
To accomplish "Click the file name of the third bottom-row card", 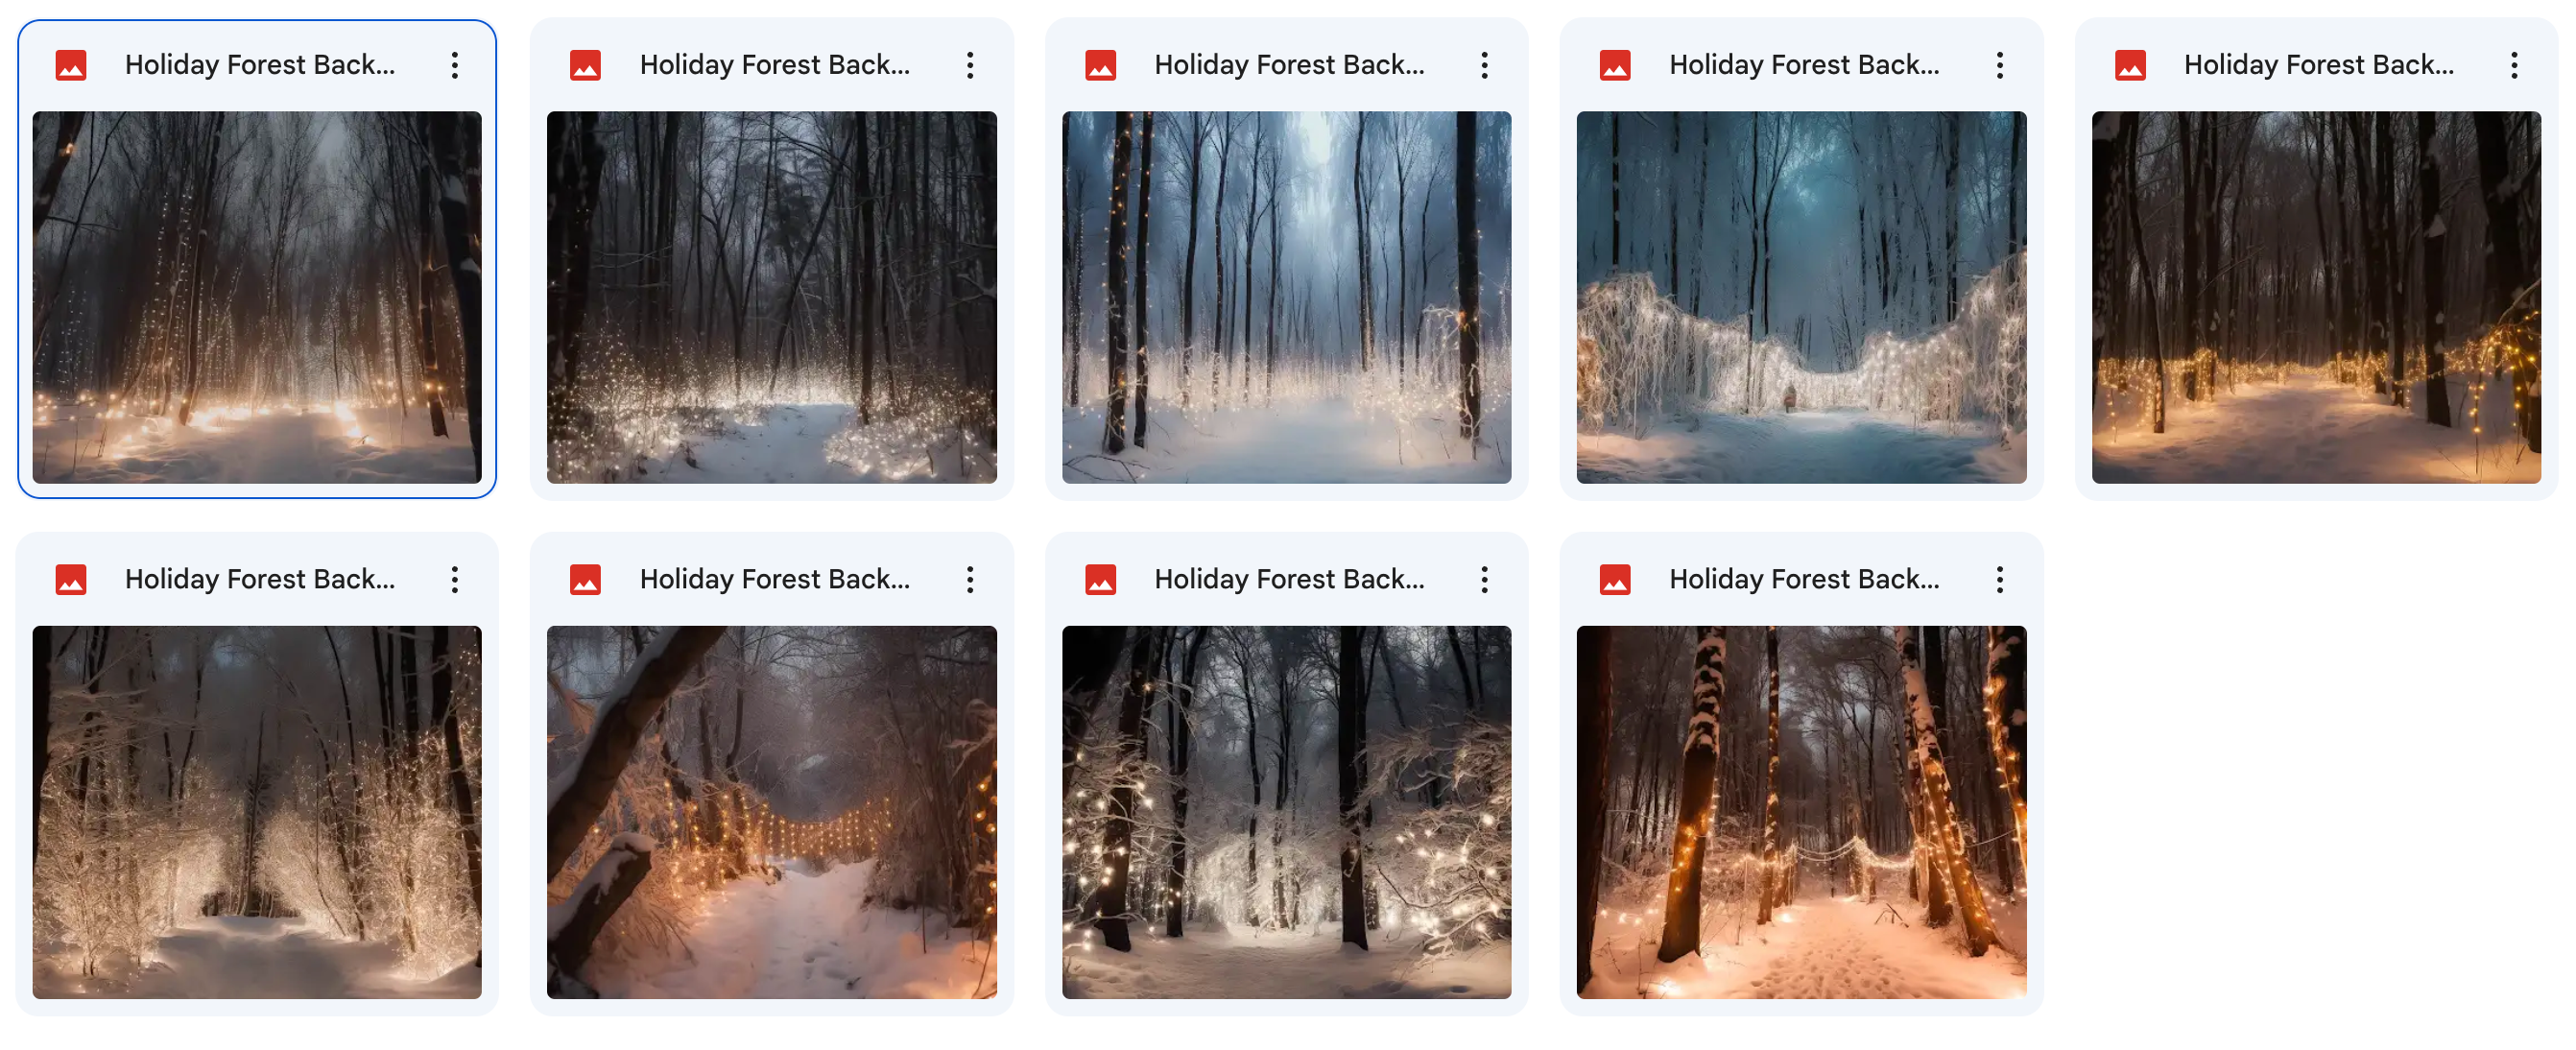I will point(1289,580).
